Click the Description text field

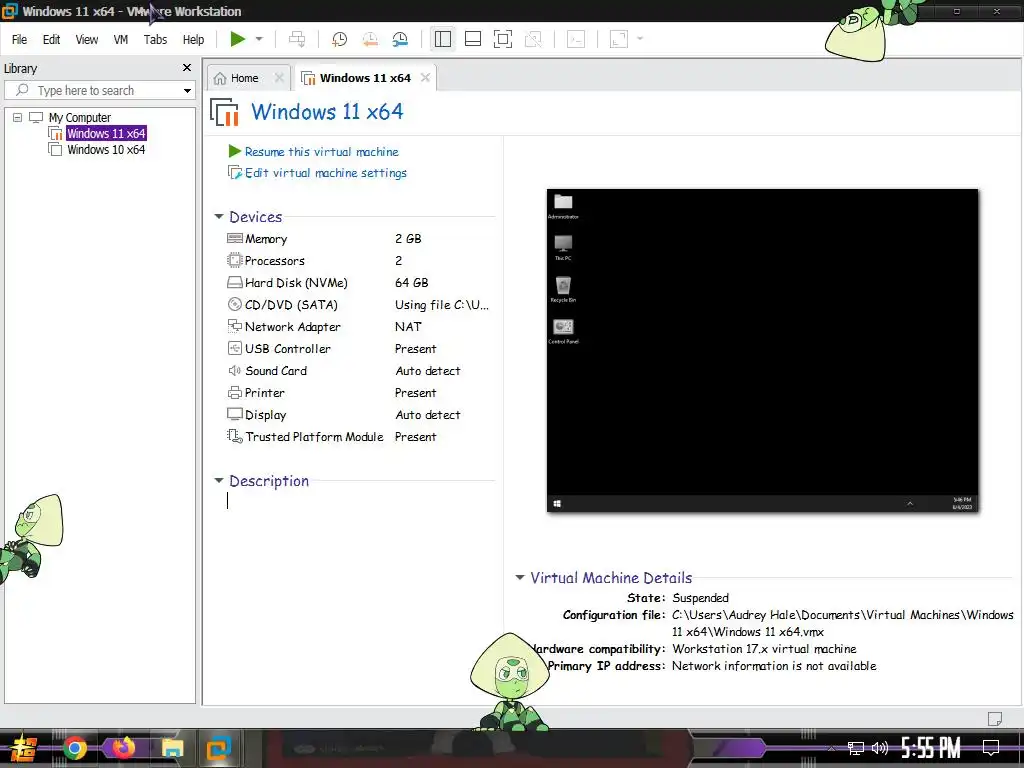pos(359,501)
